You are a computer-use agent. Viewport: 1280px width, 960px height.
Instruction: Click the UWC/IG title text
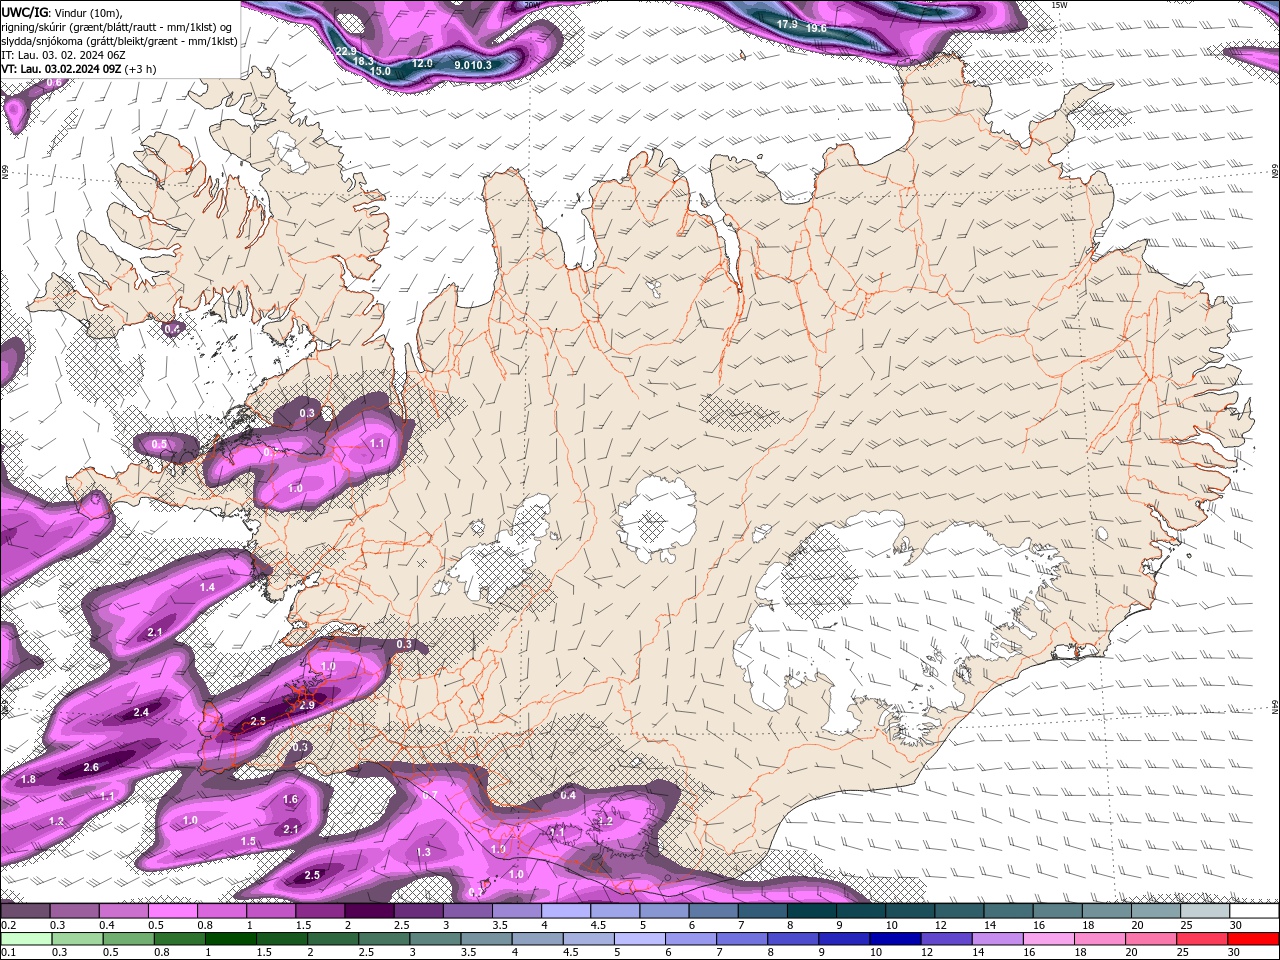[25, 12]
